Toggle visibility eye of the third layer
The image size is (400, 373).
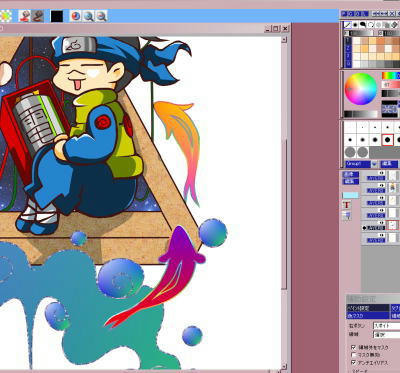(381, 198)
